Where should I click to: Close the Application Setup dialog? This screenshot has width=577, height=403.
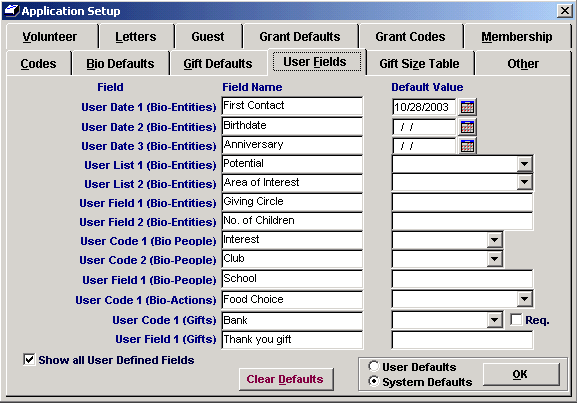tap(564, 11)
